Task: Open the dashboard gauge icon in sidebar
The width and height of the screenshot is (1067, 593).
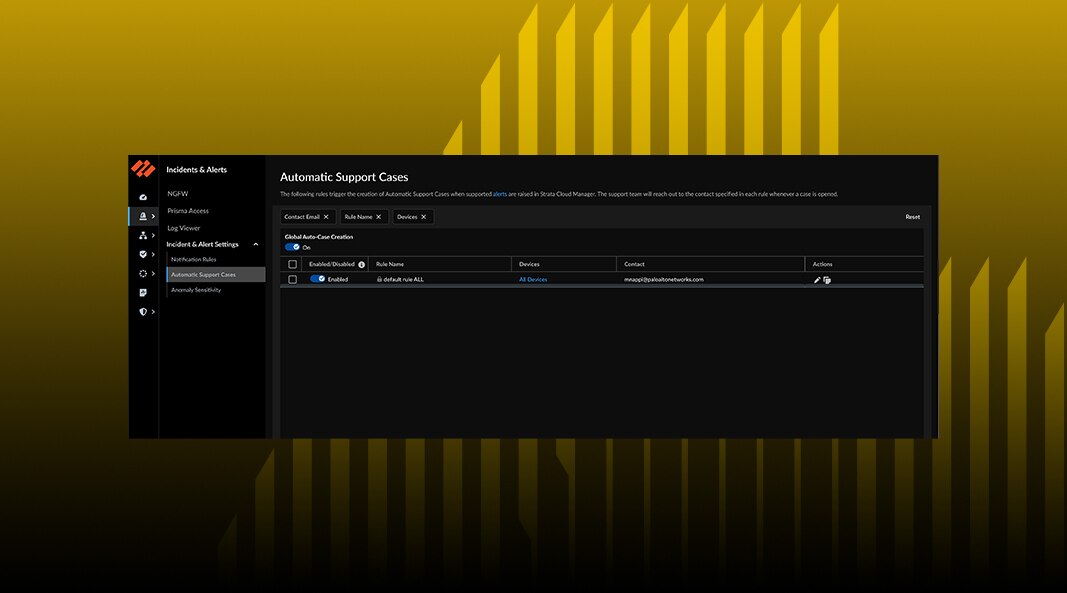Action: click(x=143, y=197)
